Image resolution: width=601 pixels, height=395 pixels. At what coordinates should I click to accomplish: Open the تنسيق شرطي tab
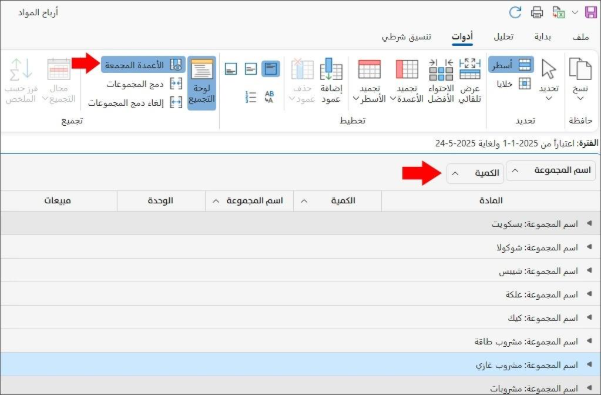pos(406,37)
